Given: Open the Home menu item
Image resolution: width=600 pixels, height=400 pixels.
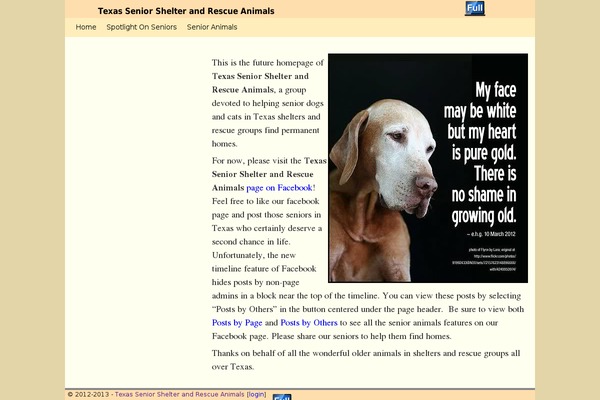Looking at the screenshot, I should click(86, 27).
